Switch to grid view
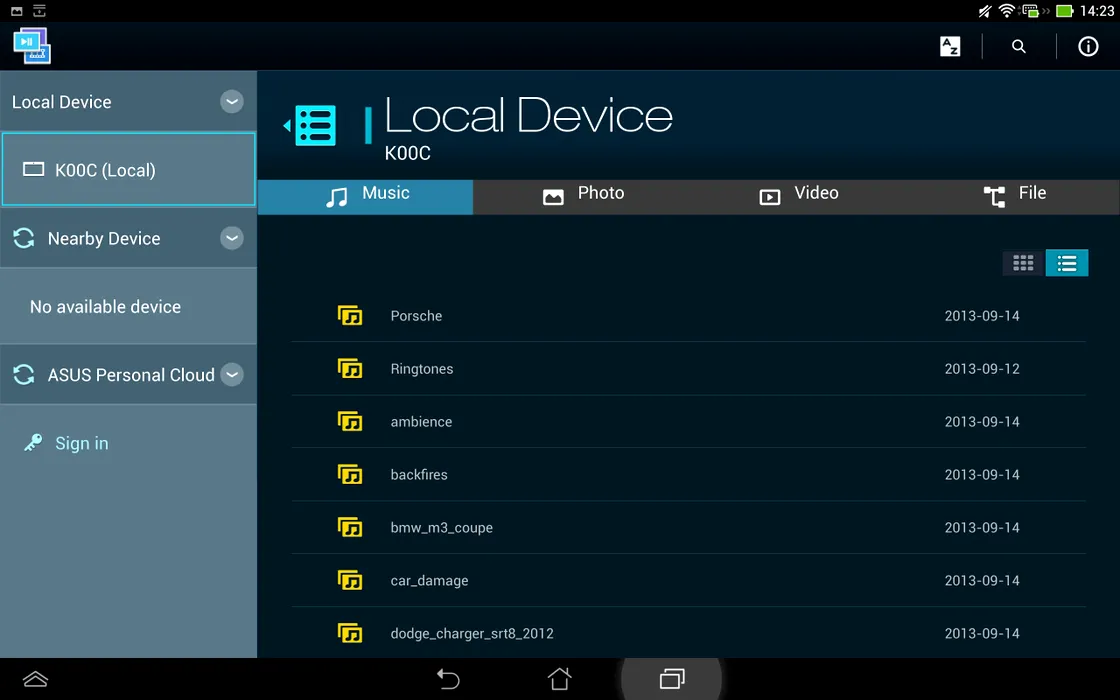This screenshot has height=700, width=1120. coord(1023,263)
